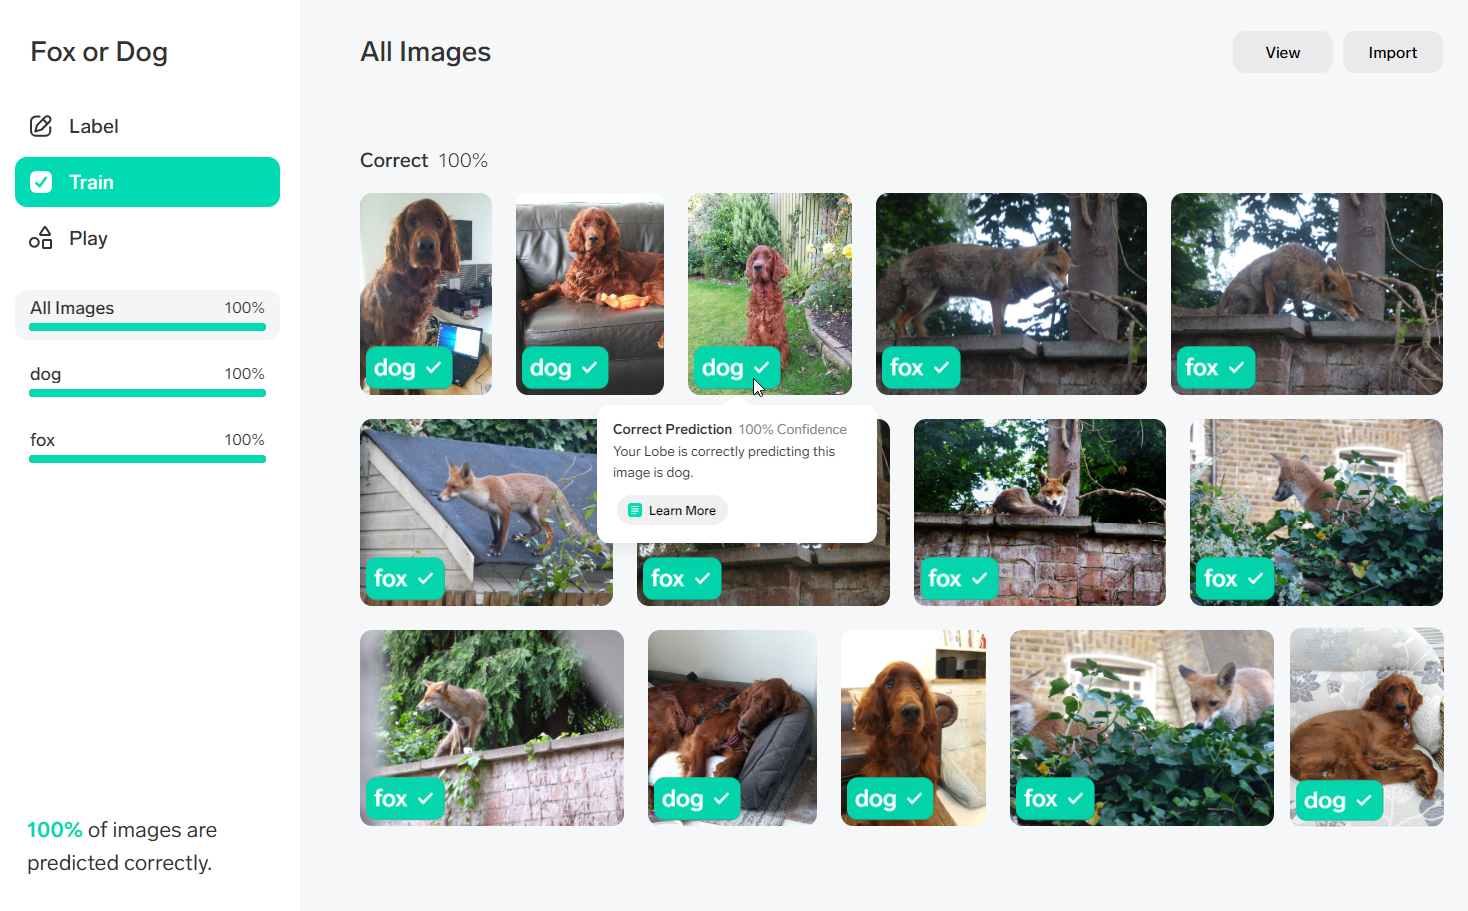Filter images by the dog label
This screenshot has height=911, width=1468.
[147, 381]
